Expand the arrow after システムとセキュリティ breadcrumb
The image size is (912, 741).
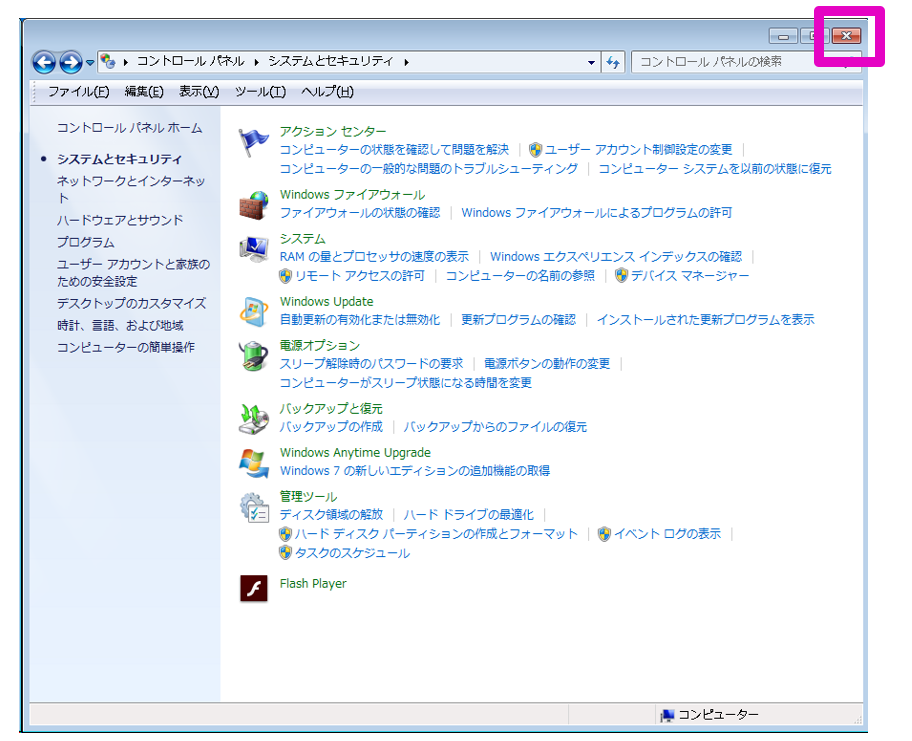(x=406, y=62)
